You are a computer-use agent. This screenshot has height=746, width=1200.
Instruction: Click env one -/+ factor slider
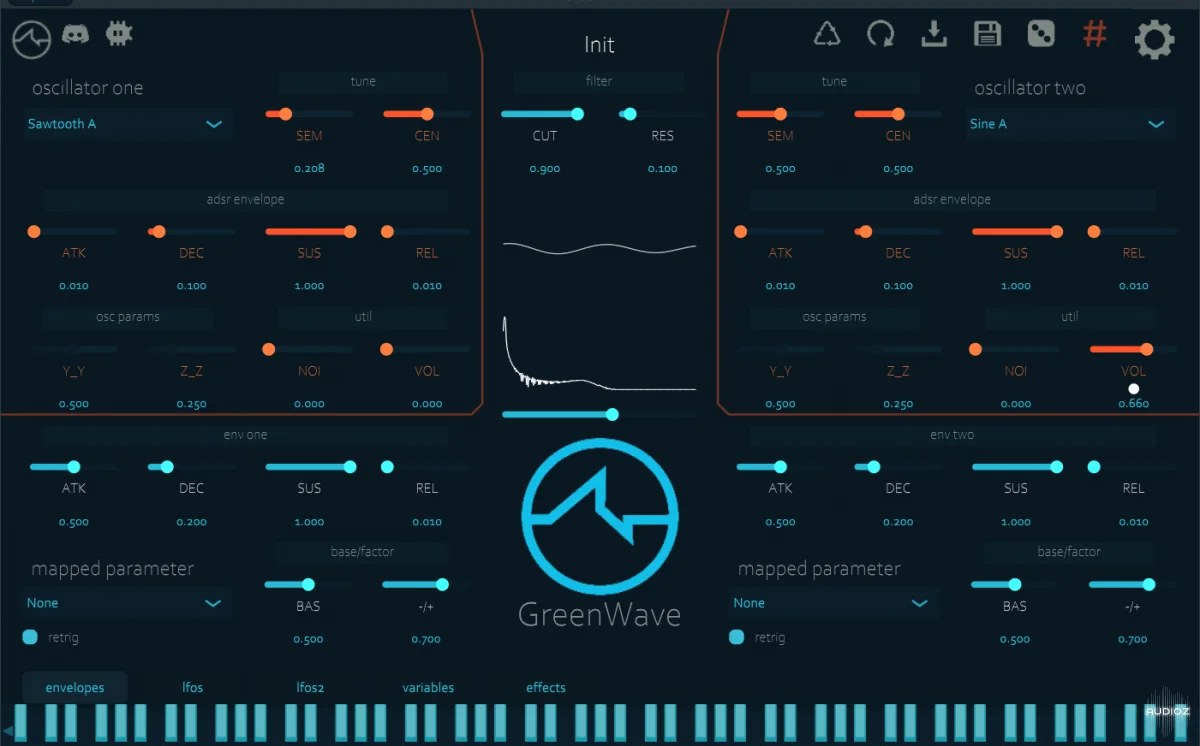(x=427, y=584)
